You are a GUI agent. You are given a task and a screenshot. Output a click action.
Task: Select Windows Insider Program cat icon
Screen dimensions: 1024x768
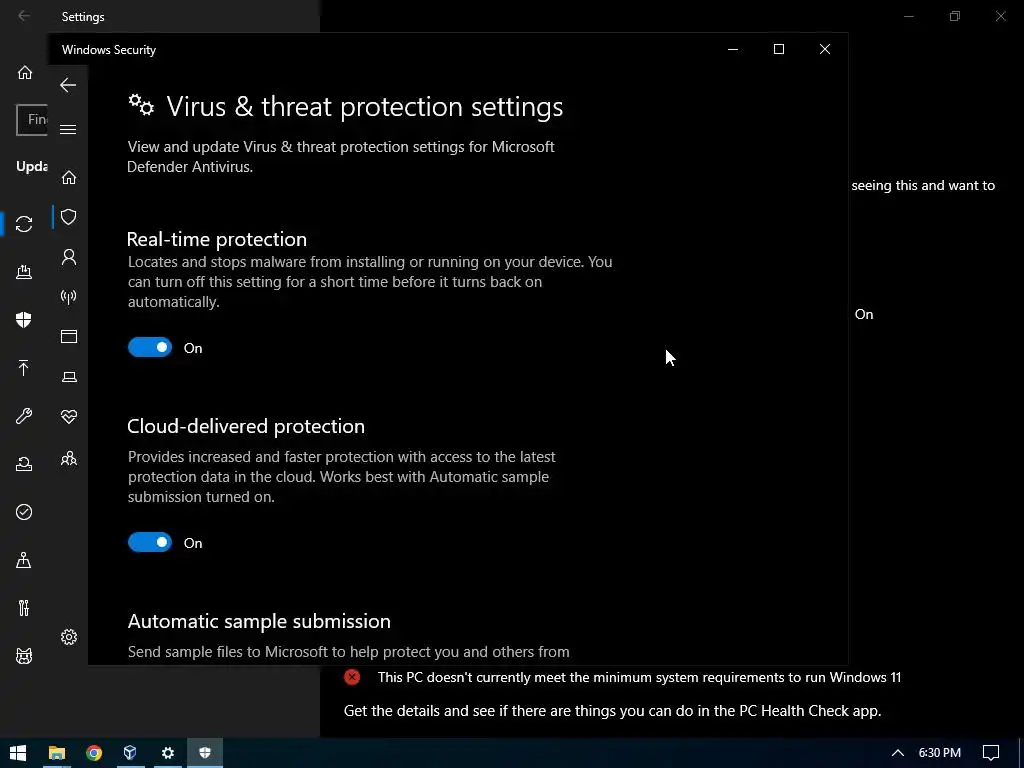[x=24, y=656]
